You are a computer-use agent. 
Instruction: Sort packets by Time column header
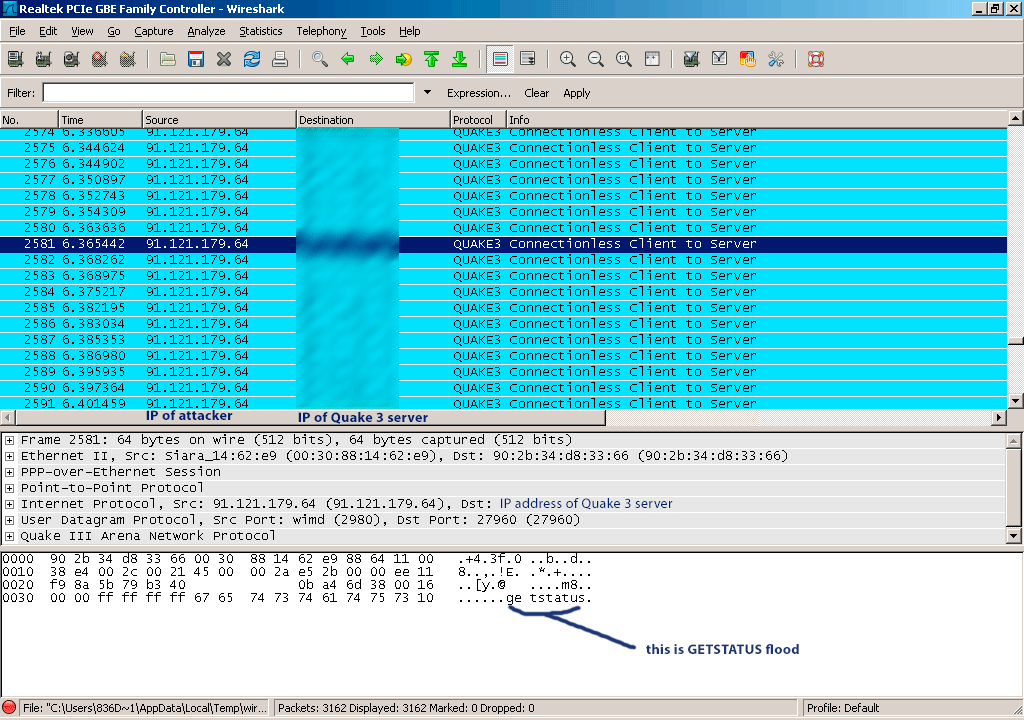tap(101, 120)
